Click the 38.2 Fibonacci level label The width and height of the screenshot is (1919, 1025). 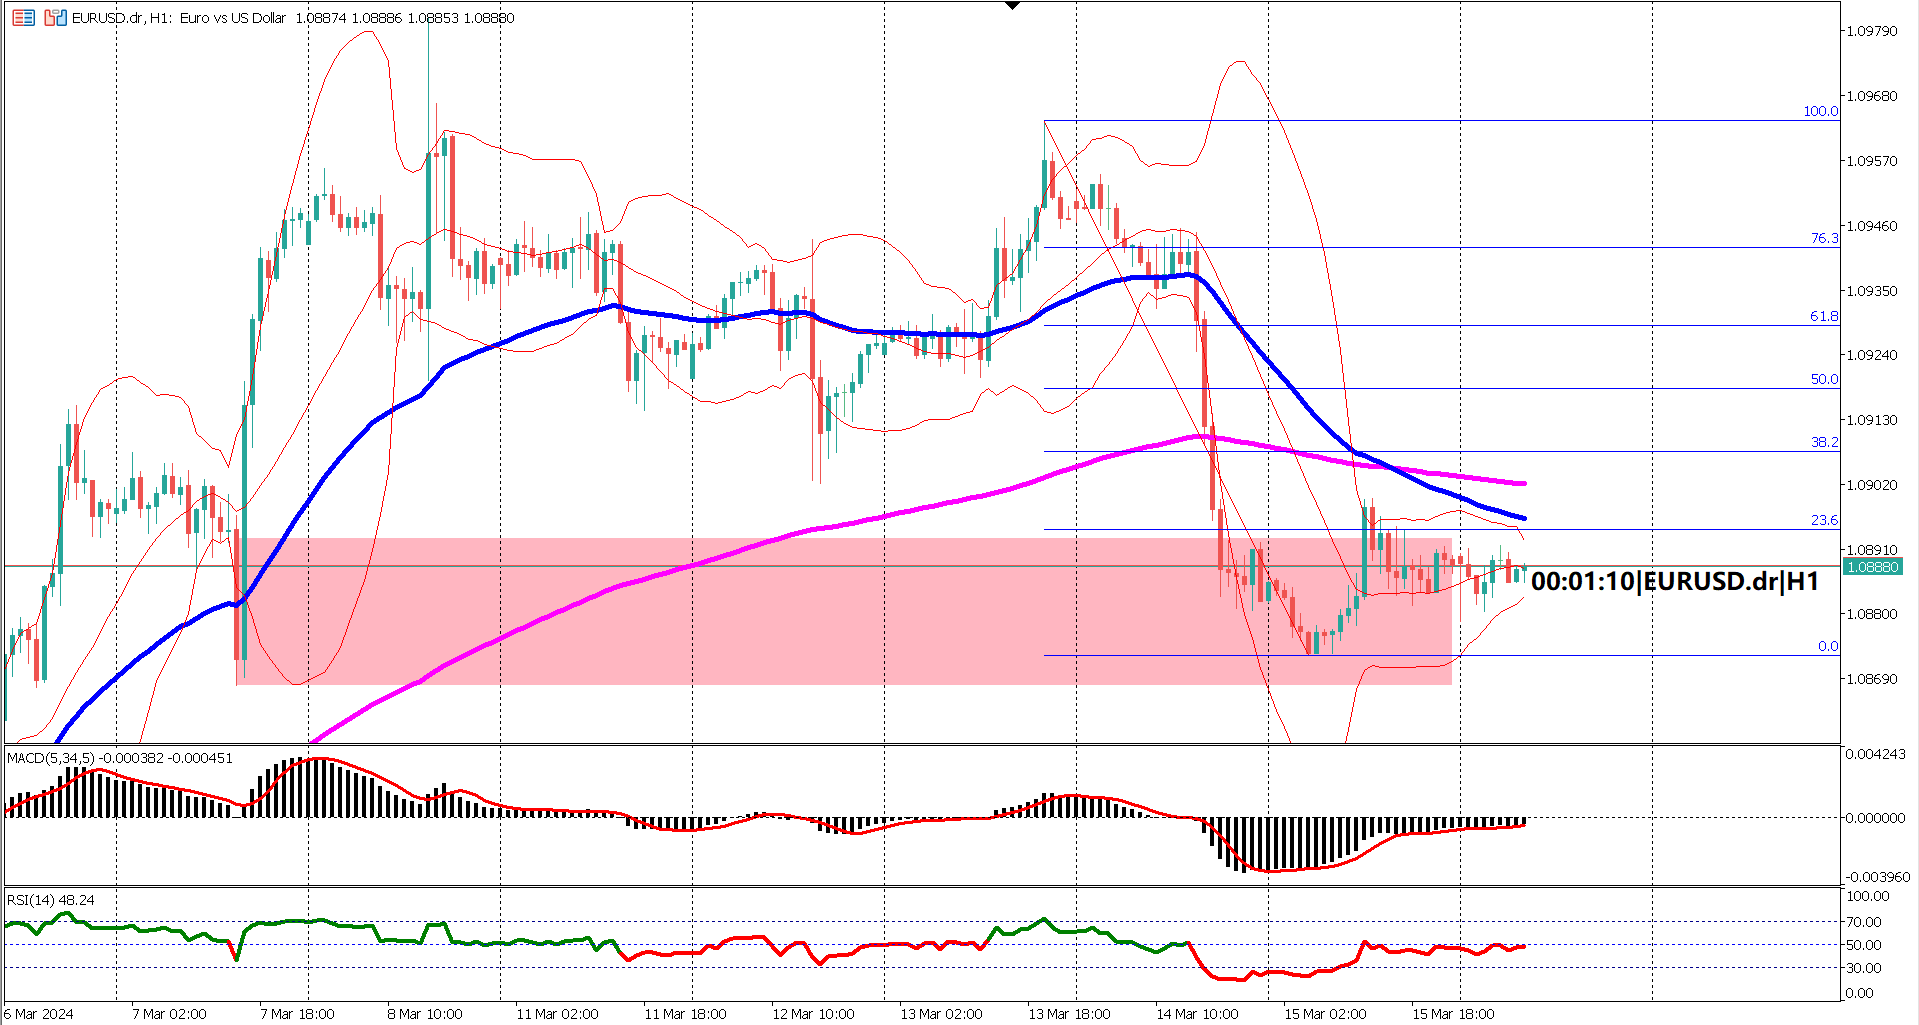pos(1824,442)
